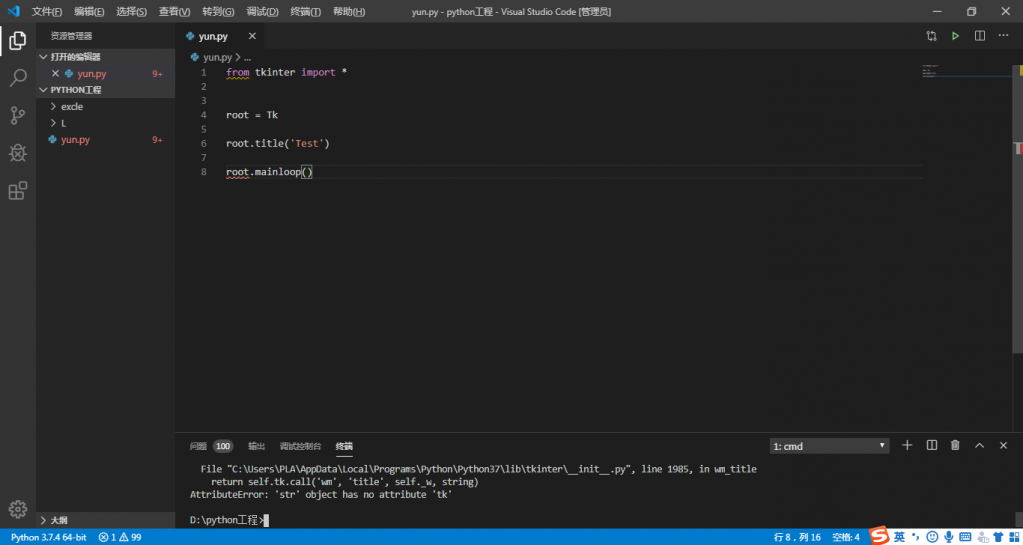Close the yun.py editor tab
Viewport: 1023px width, 545px height.
point(252,36)
